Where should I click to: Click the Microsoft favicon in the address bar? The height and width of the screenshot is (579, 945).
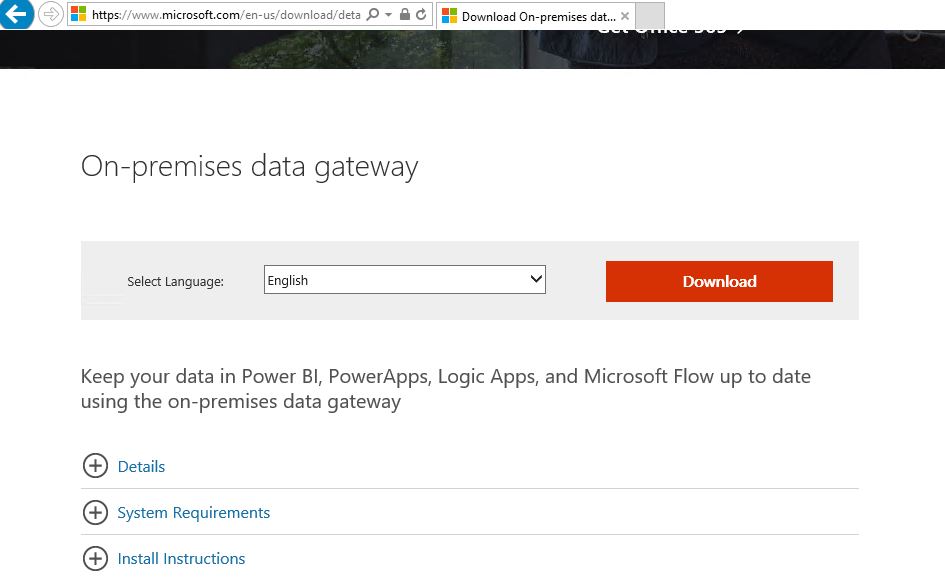click(79, 14)
